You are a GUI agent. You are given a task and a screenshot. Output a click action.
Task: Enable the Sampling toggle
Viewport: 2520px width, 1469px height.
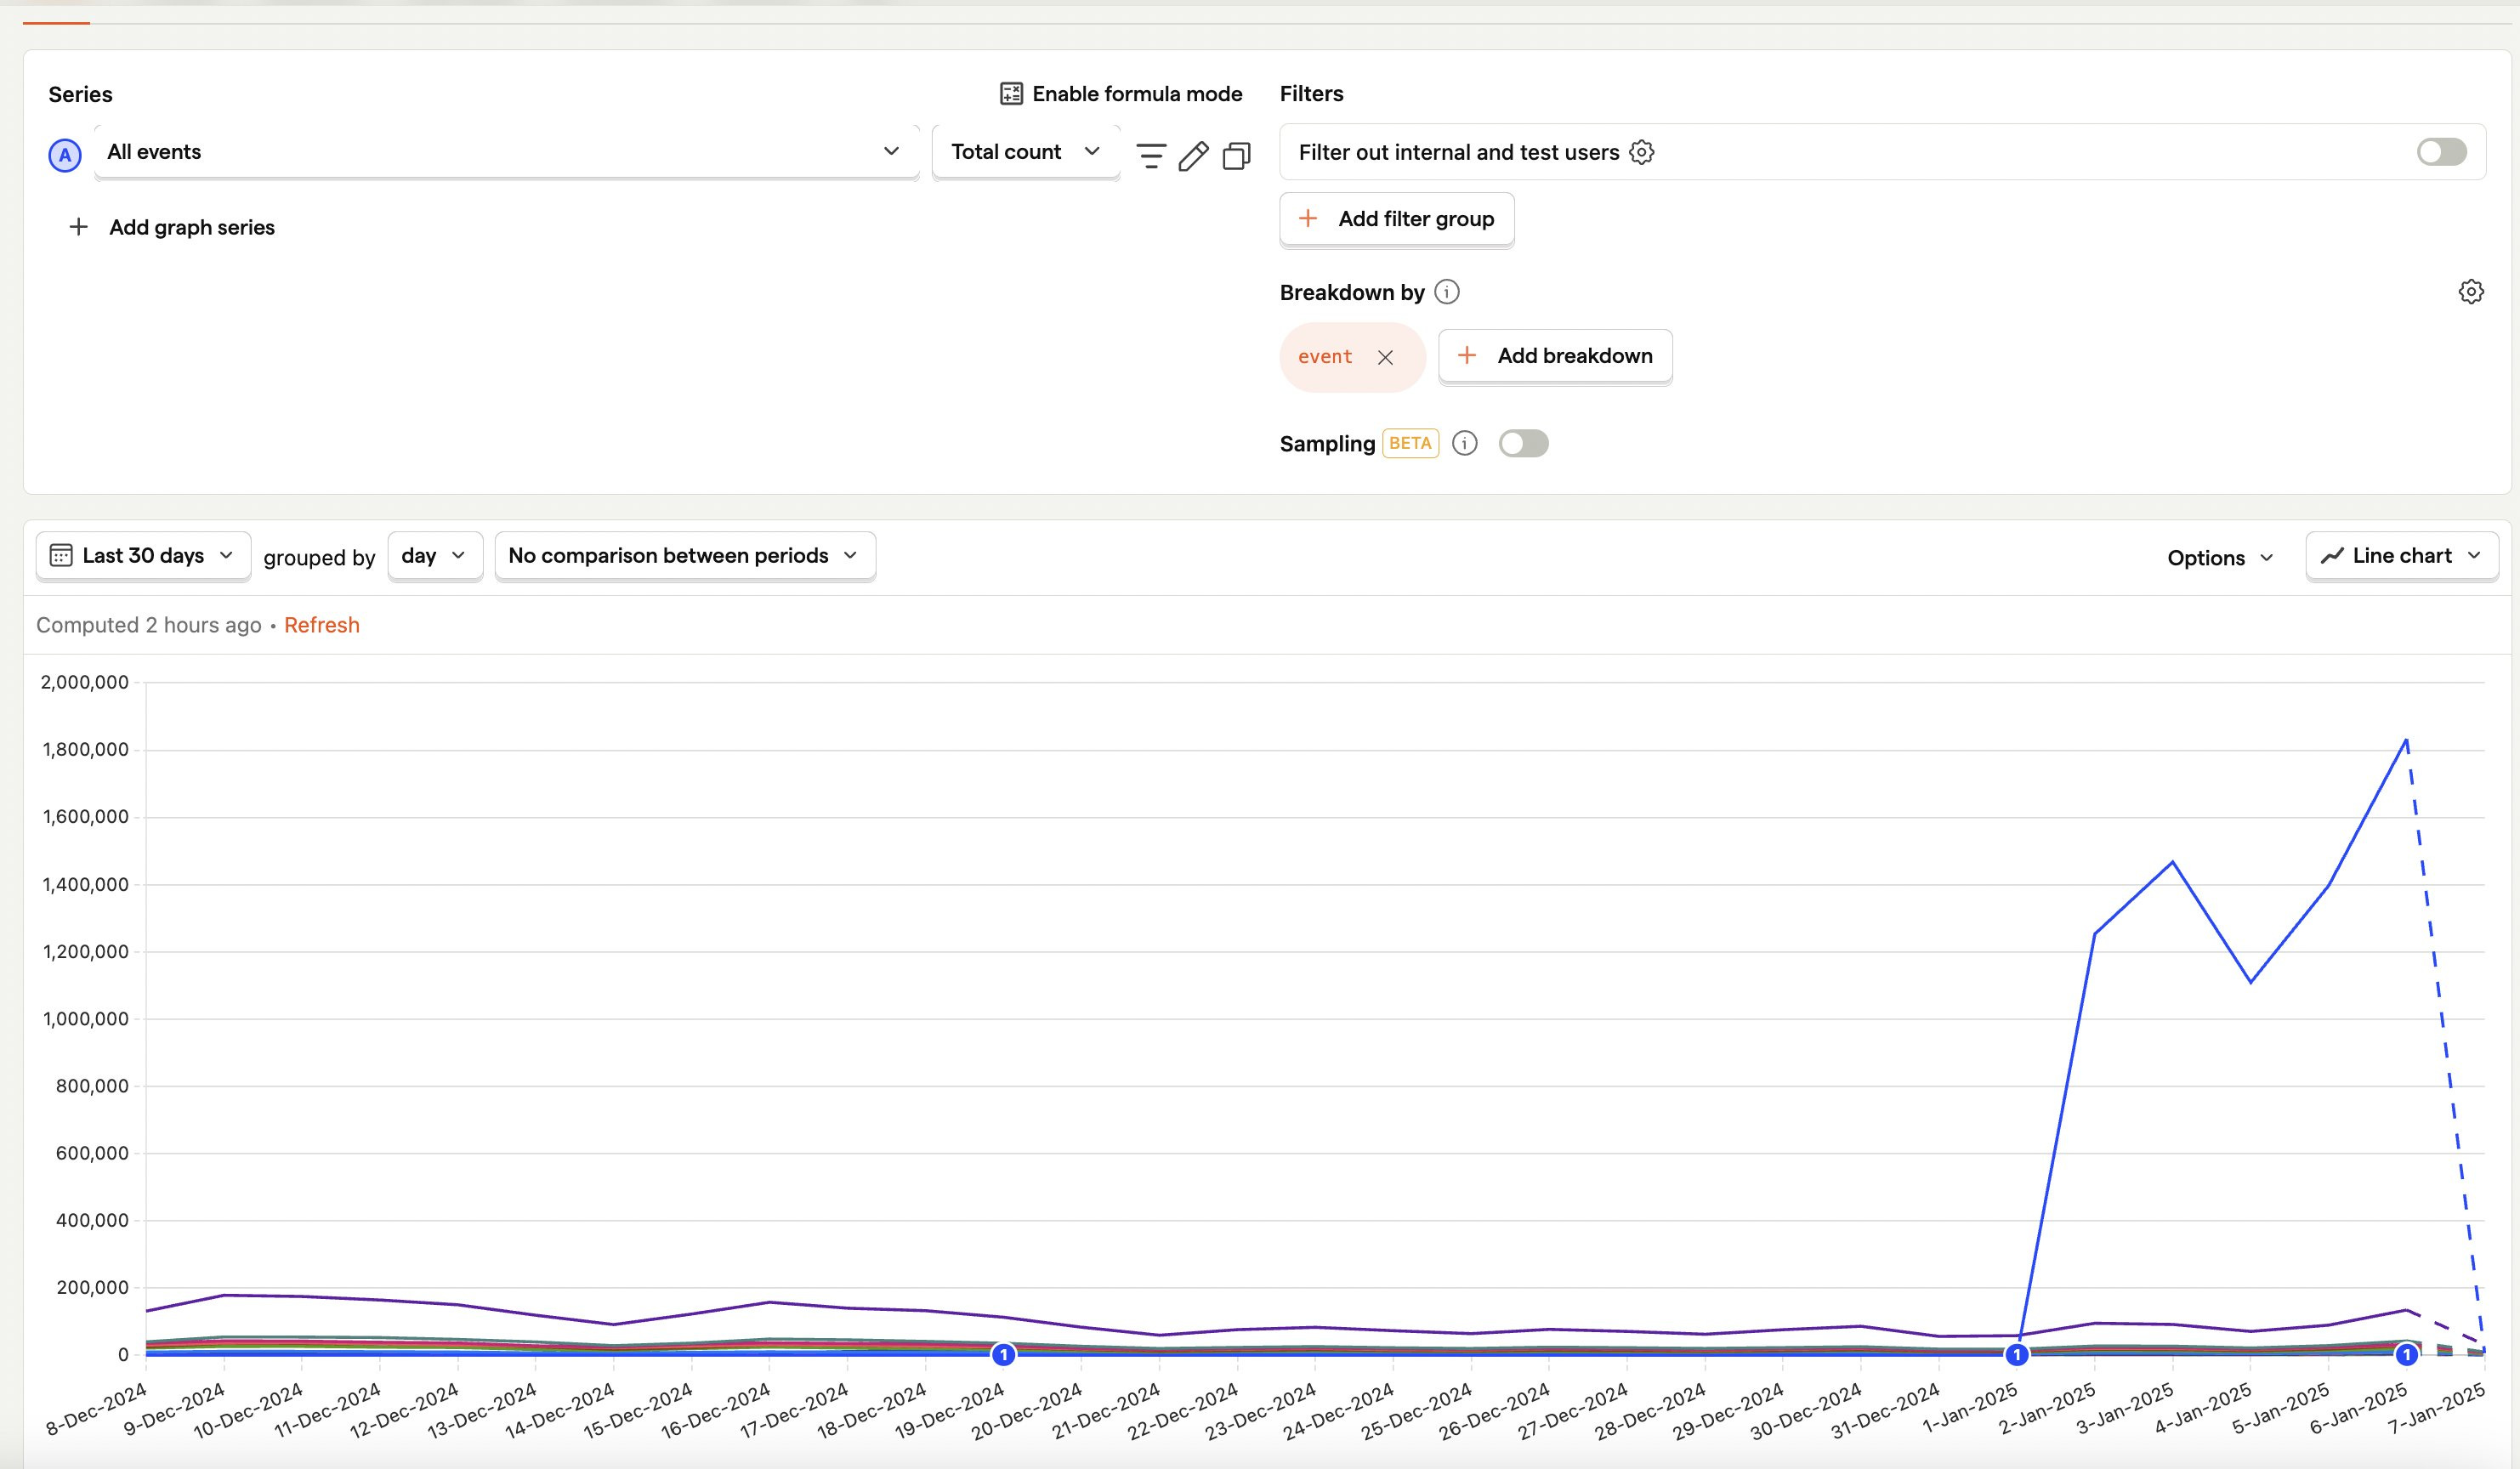tap(1523, 443)
